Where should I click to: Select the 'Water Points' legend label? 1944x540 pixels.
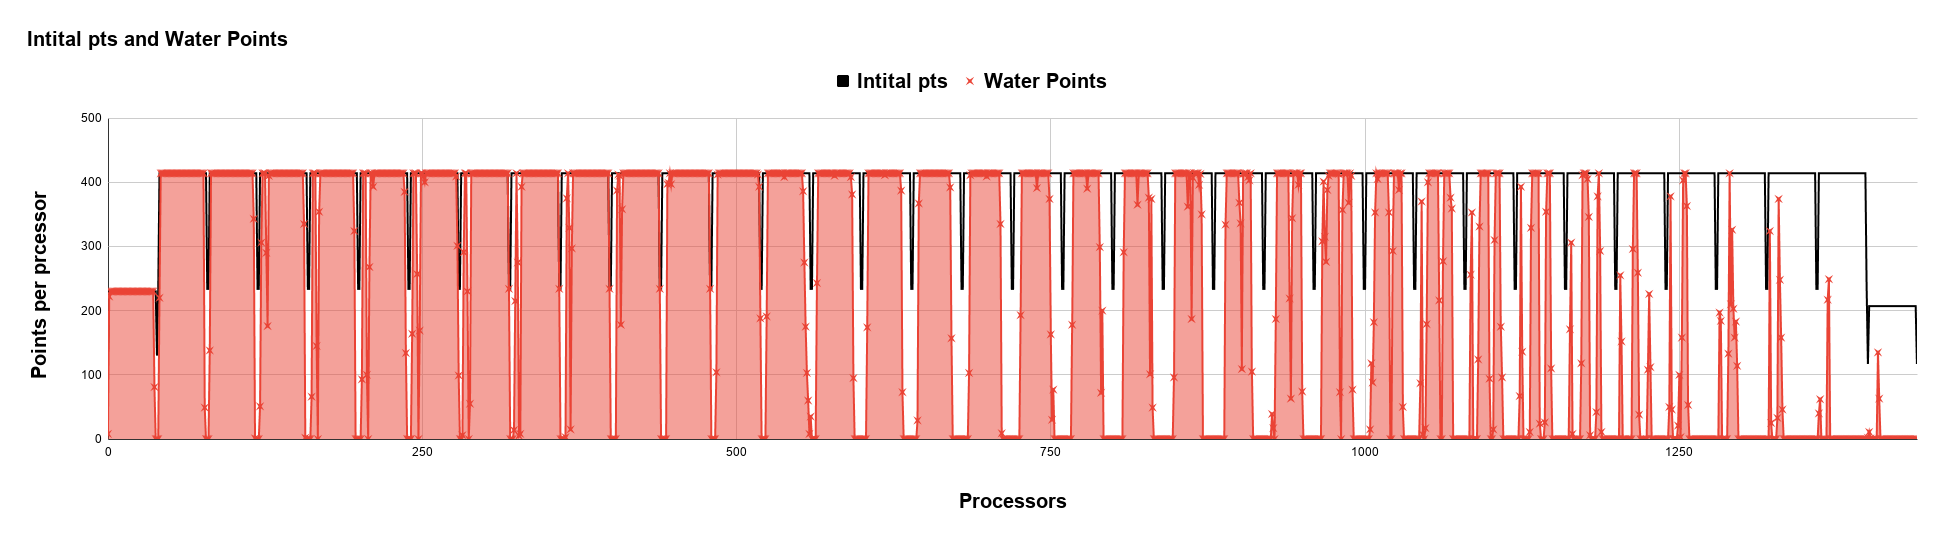click(1045, 82)
